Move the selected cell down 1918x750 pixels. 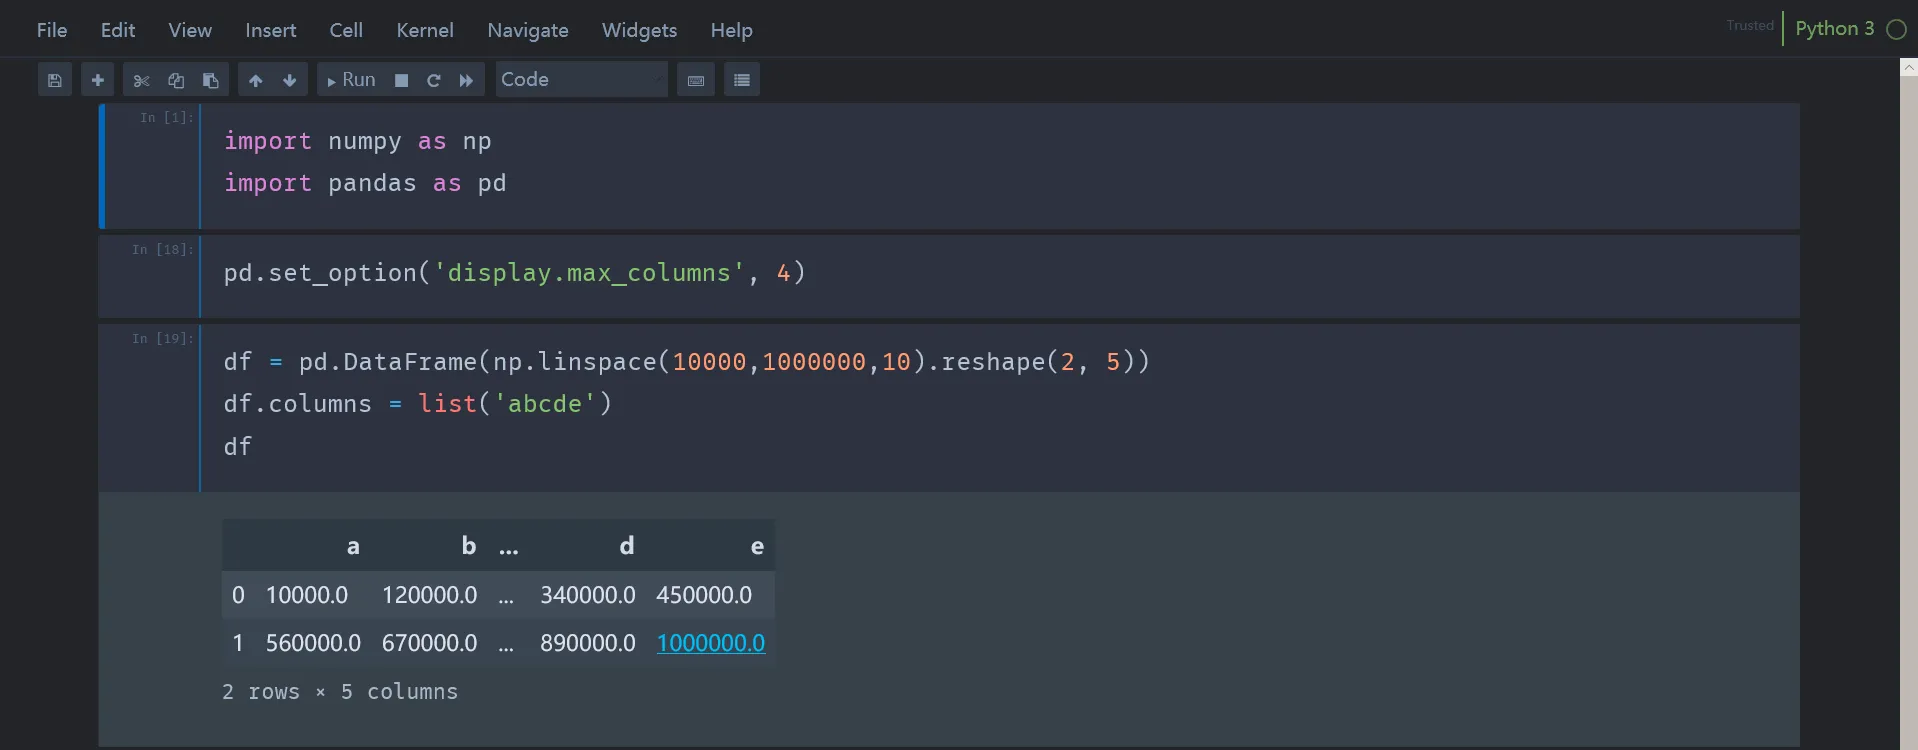pos(290,80)
